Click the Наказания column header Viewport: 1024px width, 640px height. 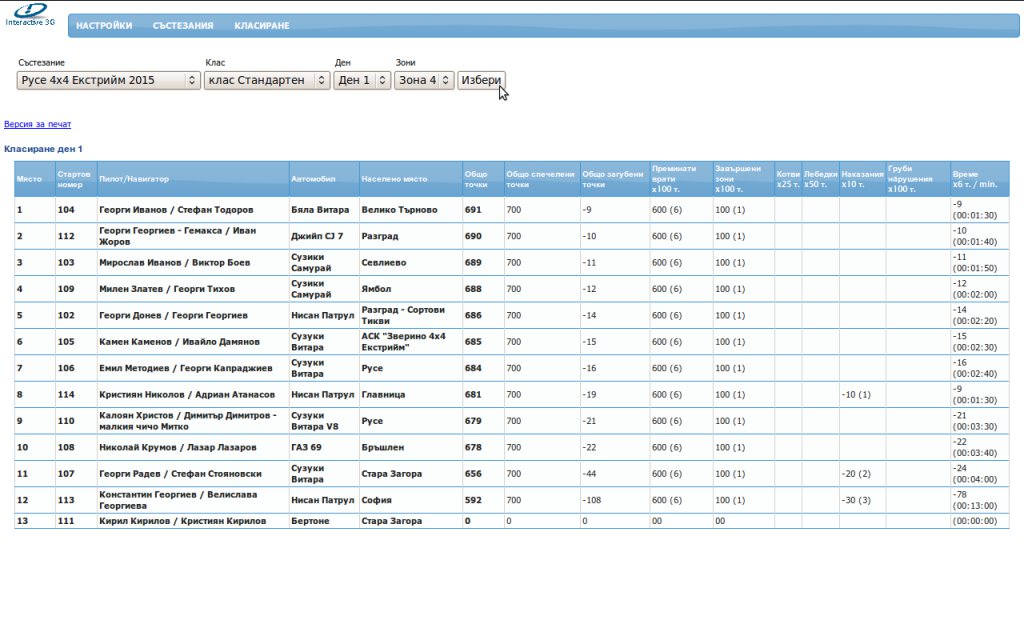[862, 179]
